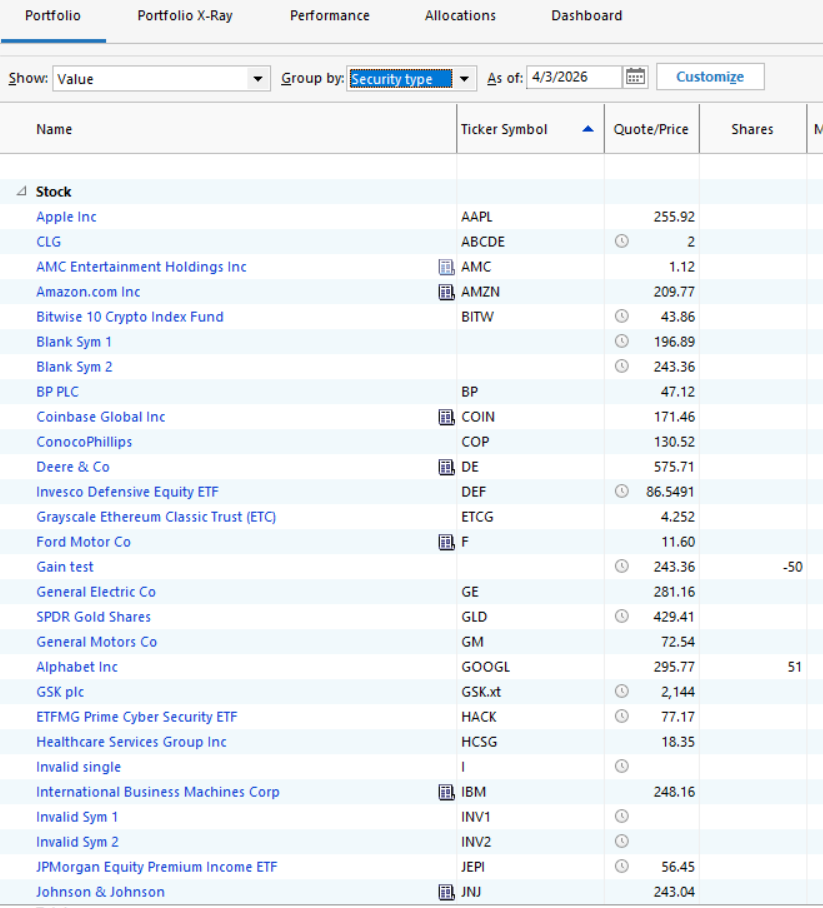
Task: Open the BP PLC link
Action: click(x=57, y=392)
